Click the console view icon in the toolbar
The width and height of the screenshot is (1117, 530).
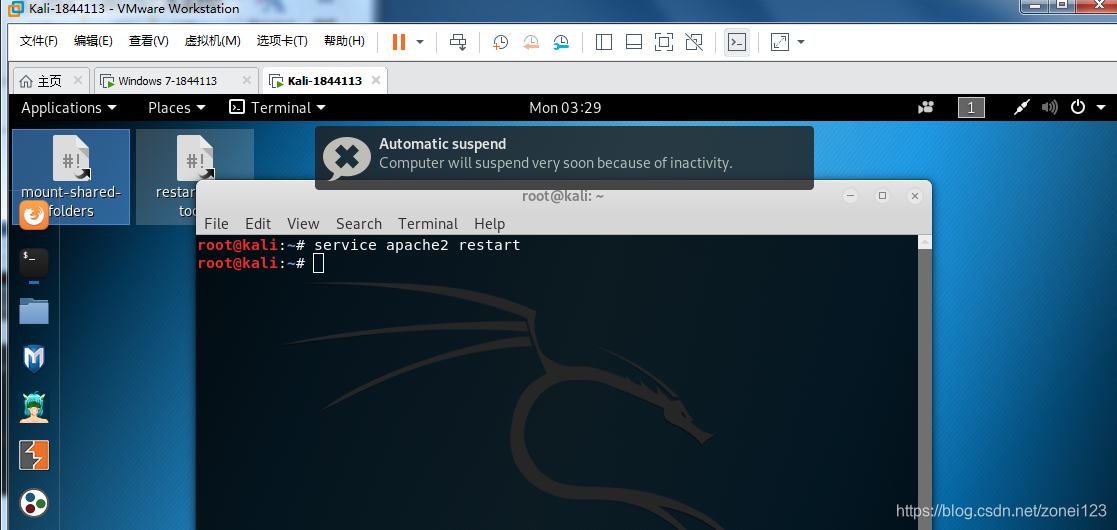pyautogui.click(x=737, y=43)
